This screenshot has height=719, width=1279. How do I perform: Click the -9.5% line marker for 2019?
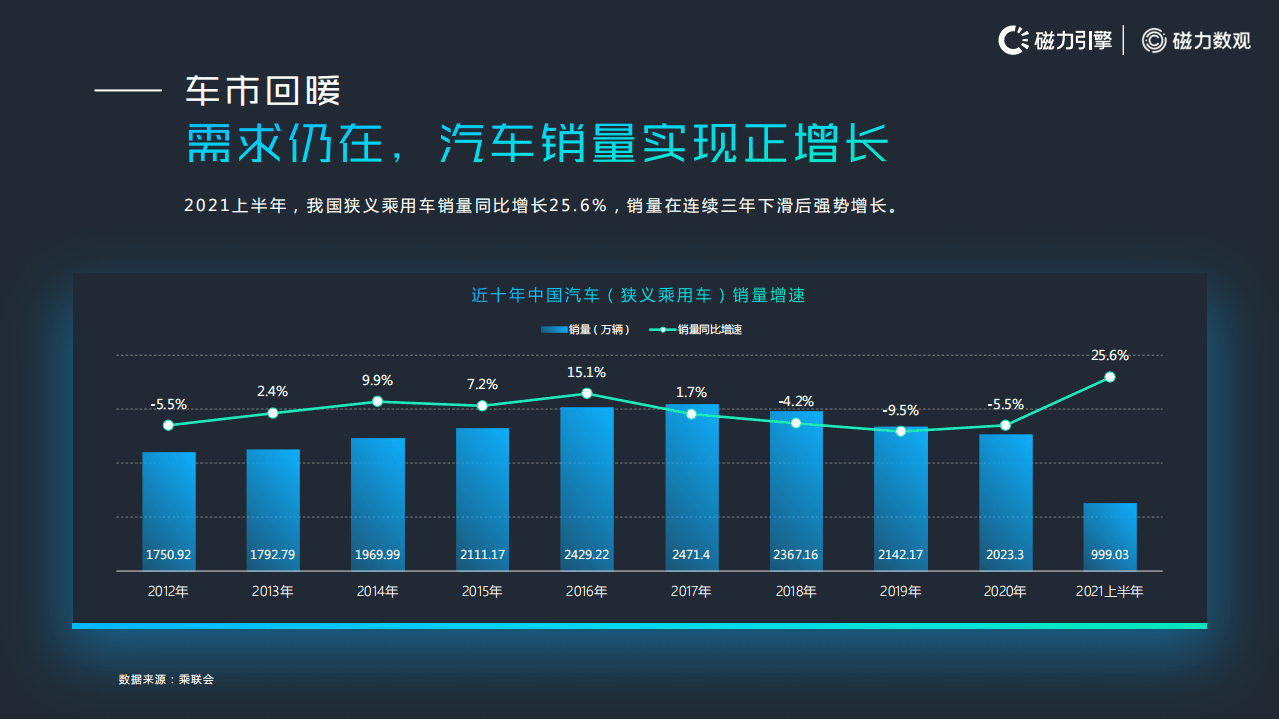(900, 431)
